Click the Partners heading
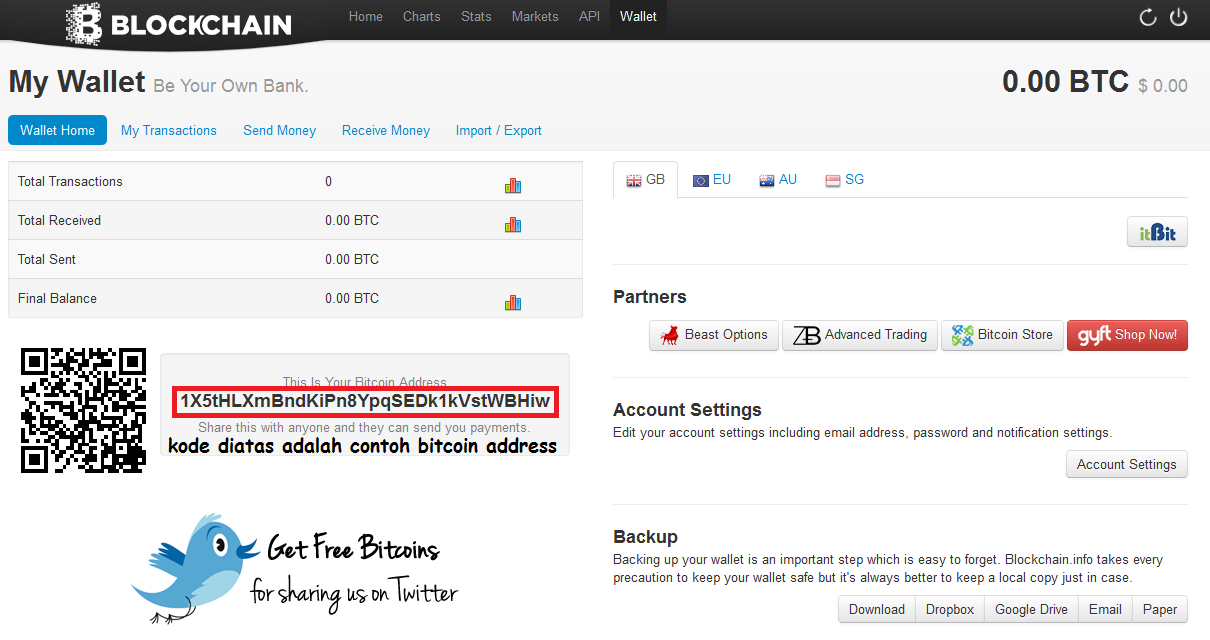1210x640 pixels. coord(650,297)
